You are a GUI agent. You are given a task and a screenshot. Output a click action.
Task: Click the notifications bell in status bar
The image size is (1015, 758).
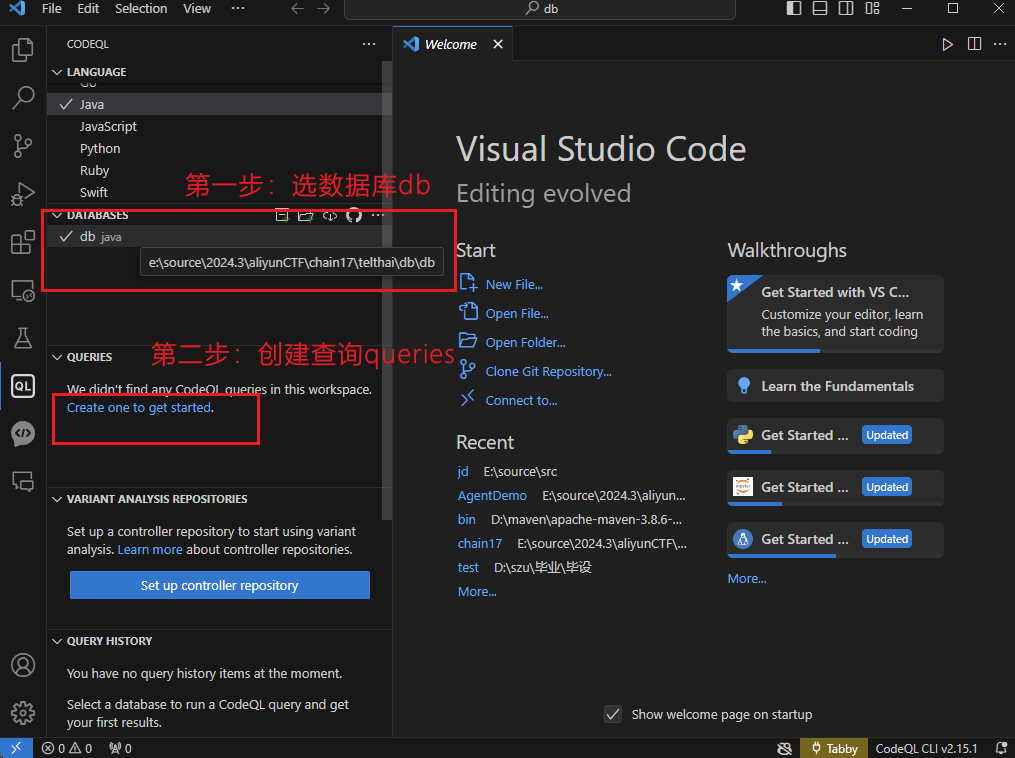point(1001,748)
